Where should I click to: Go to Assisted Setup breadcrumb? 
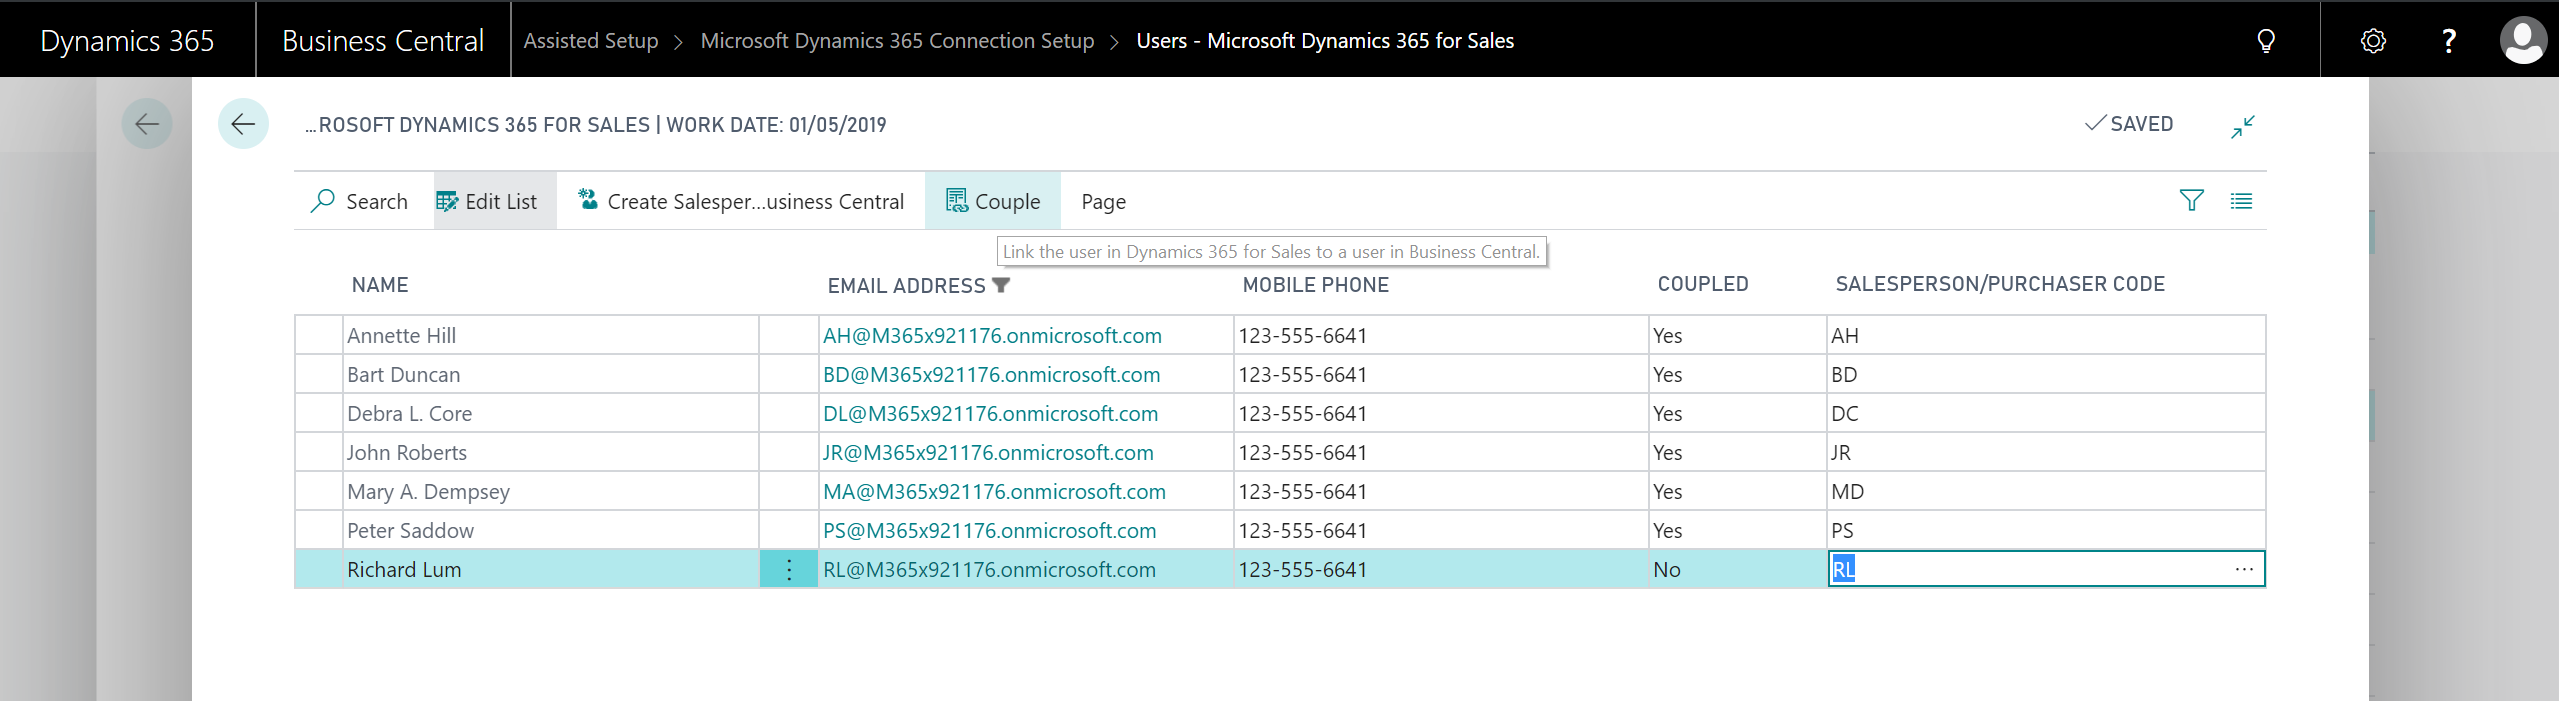pyautogui.click(x=591, y=41)
